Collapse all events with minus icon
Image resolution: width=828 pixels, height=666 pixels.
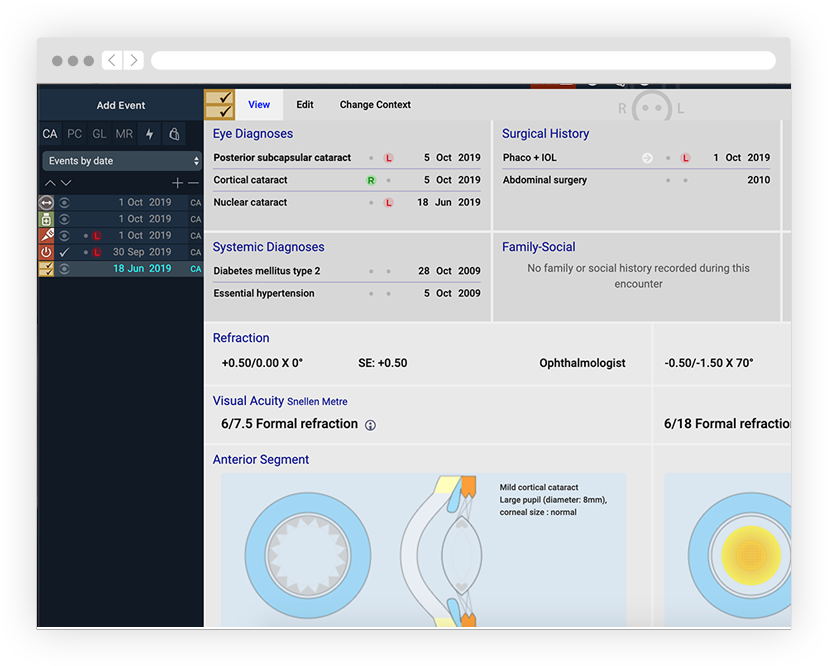[x=193, y=183]
